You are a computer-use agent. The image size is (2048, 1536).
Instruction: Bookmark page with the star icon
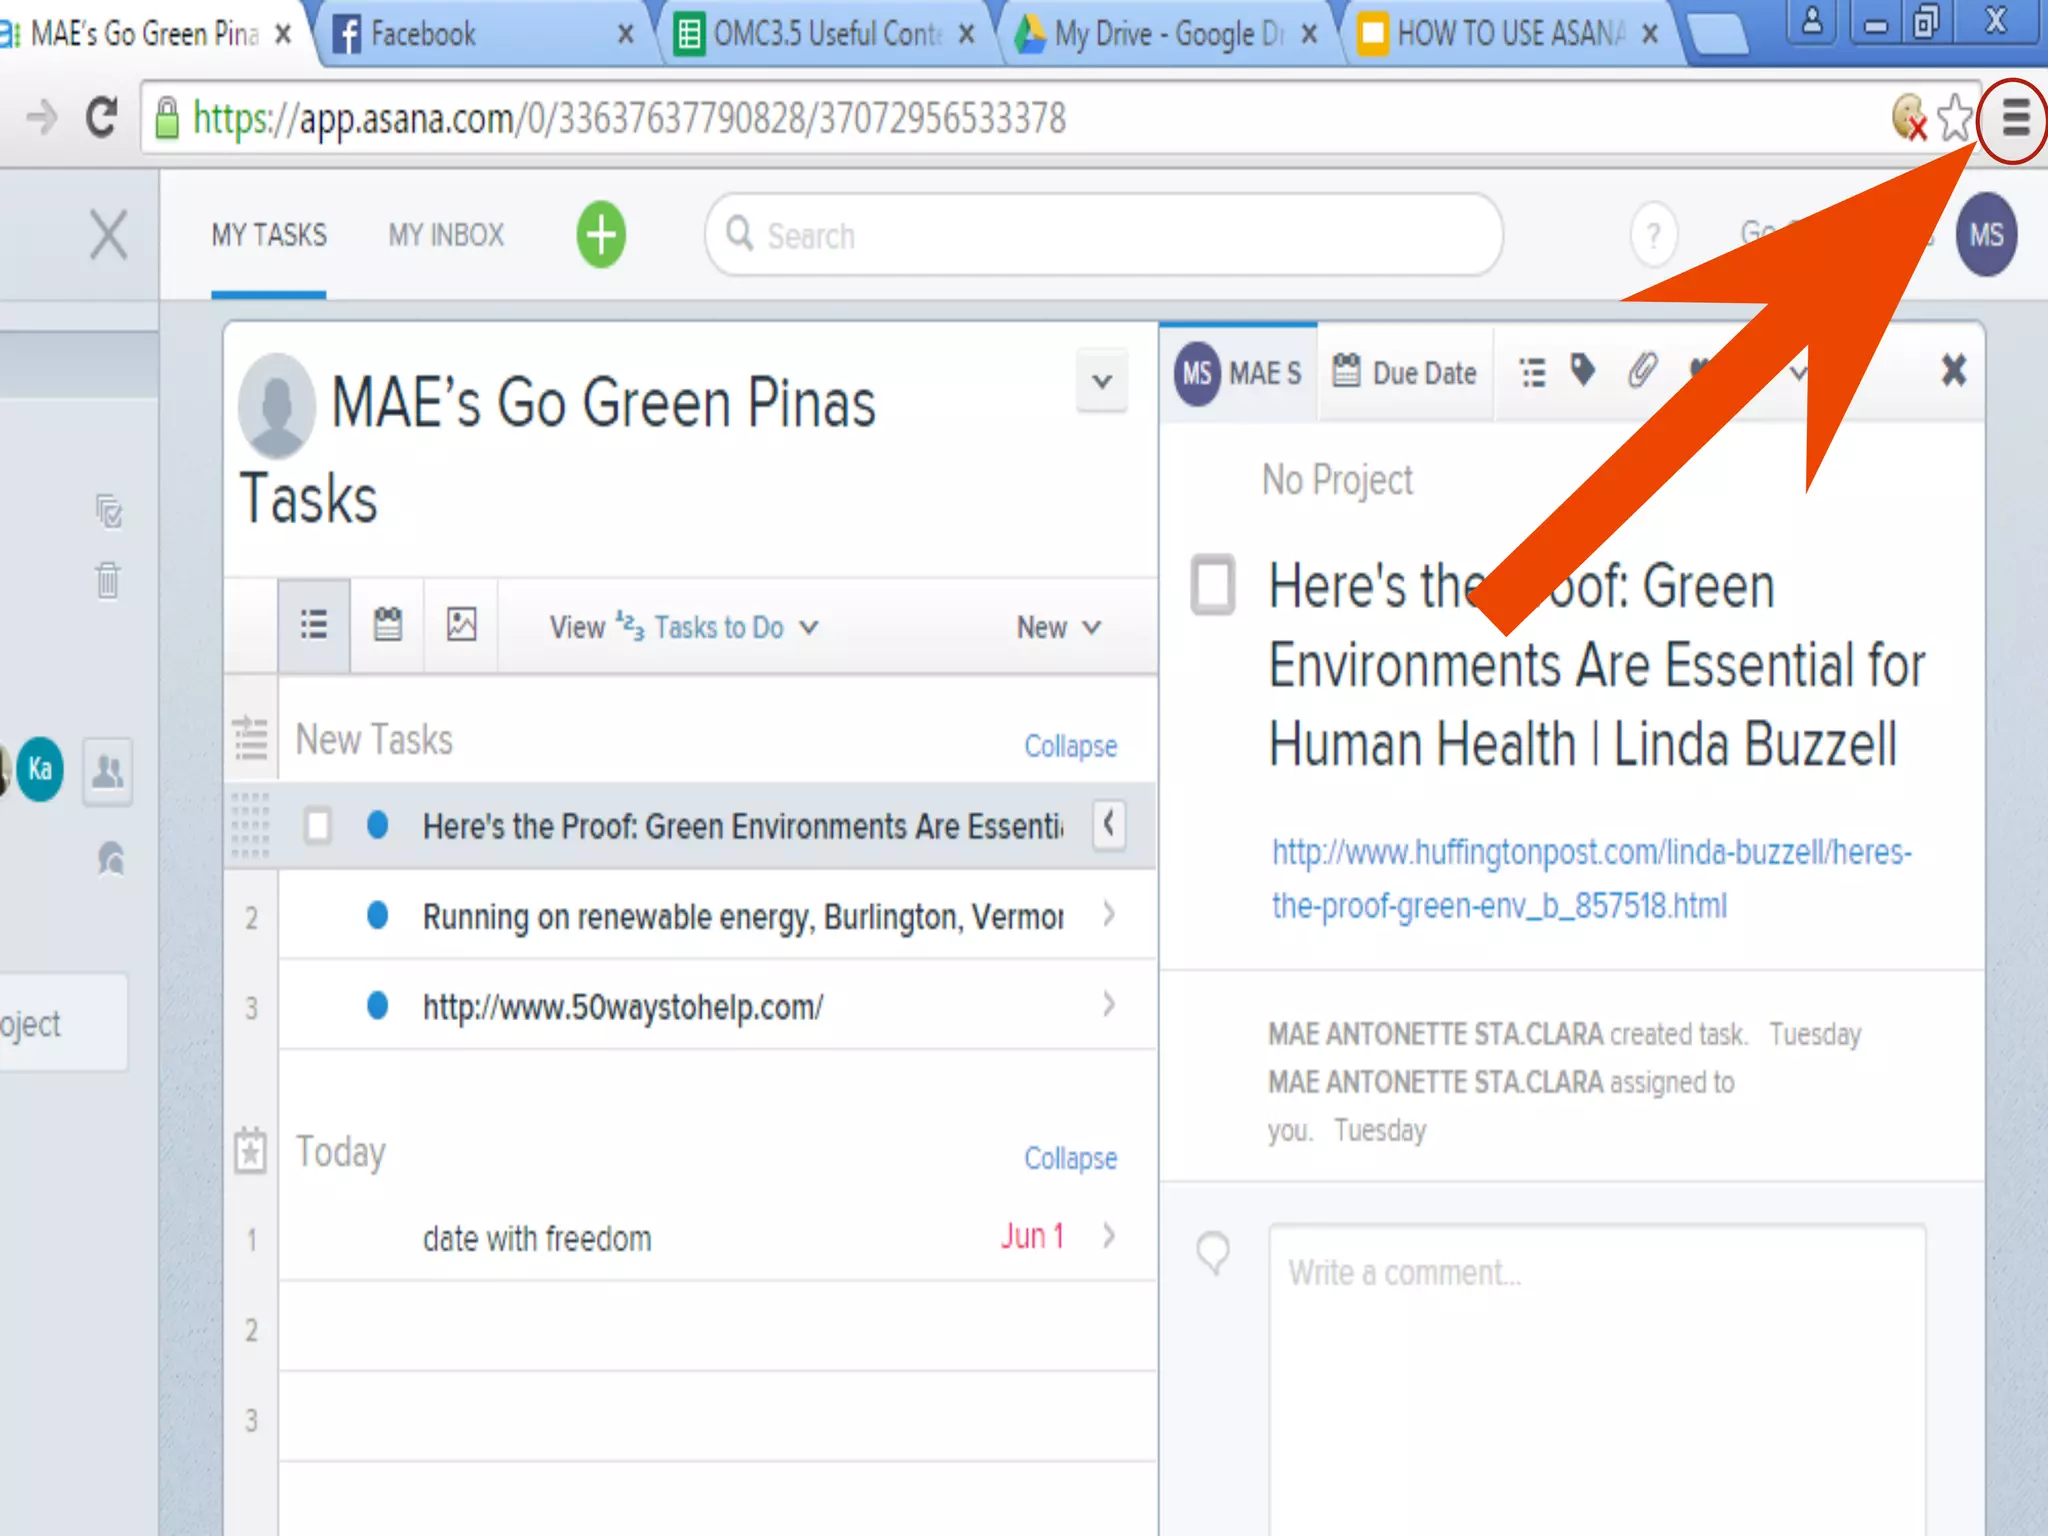(1955, 119)
